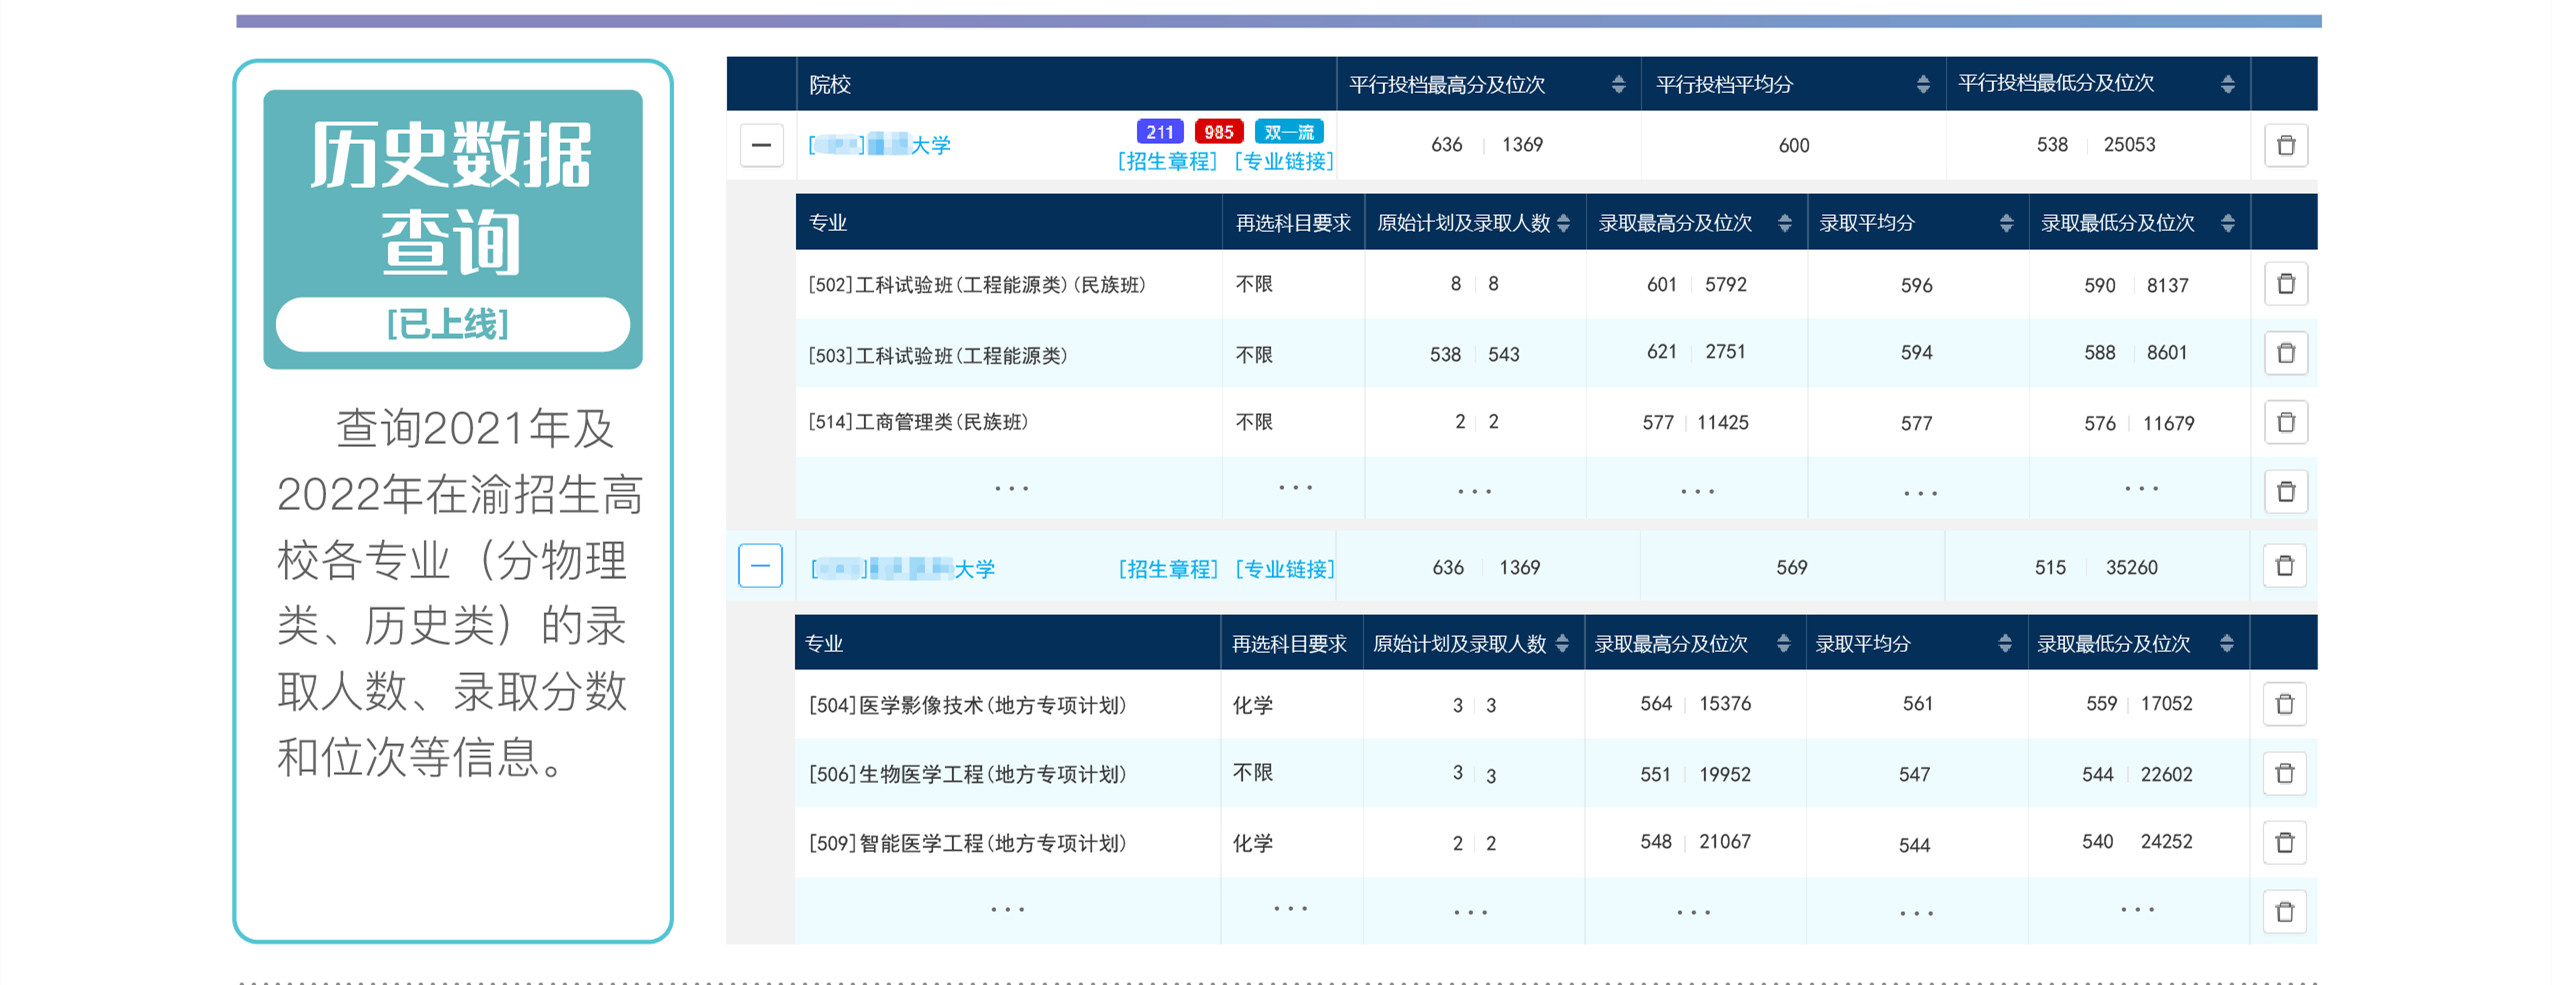Select major [503]工科试验班(工程能源类)

click(x=937, y=355)
